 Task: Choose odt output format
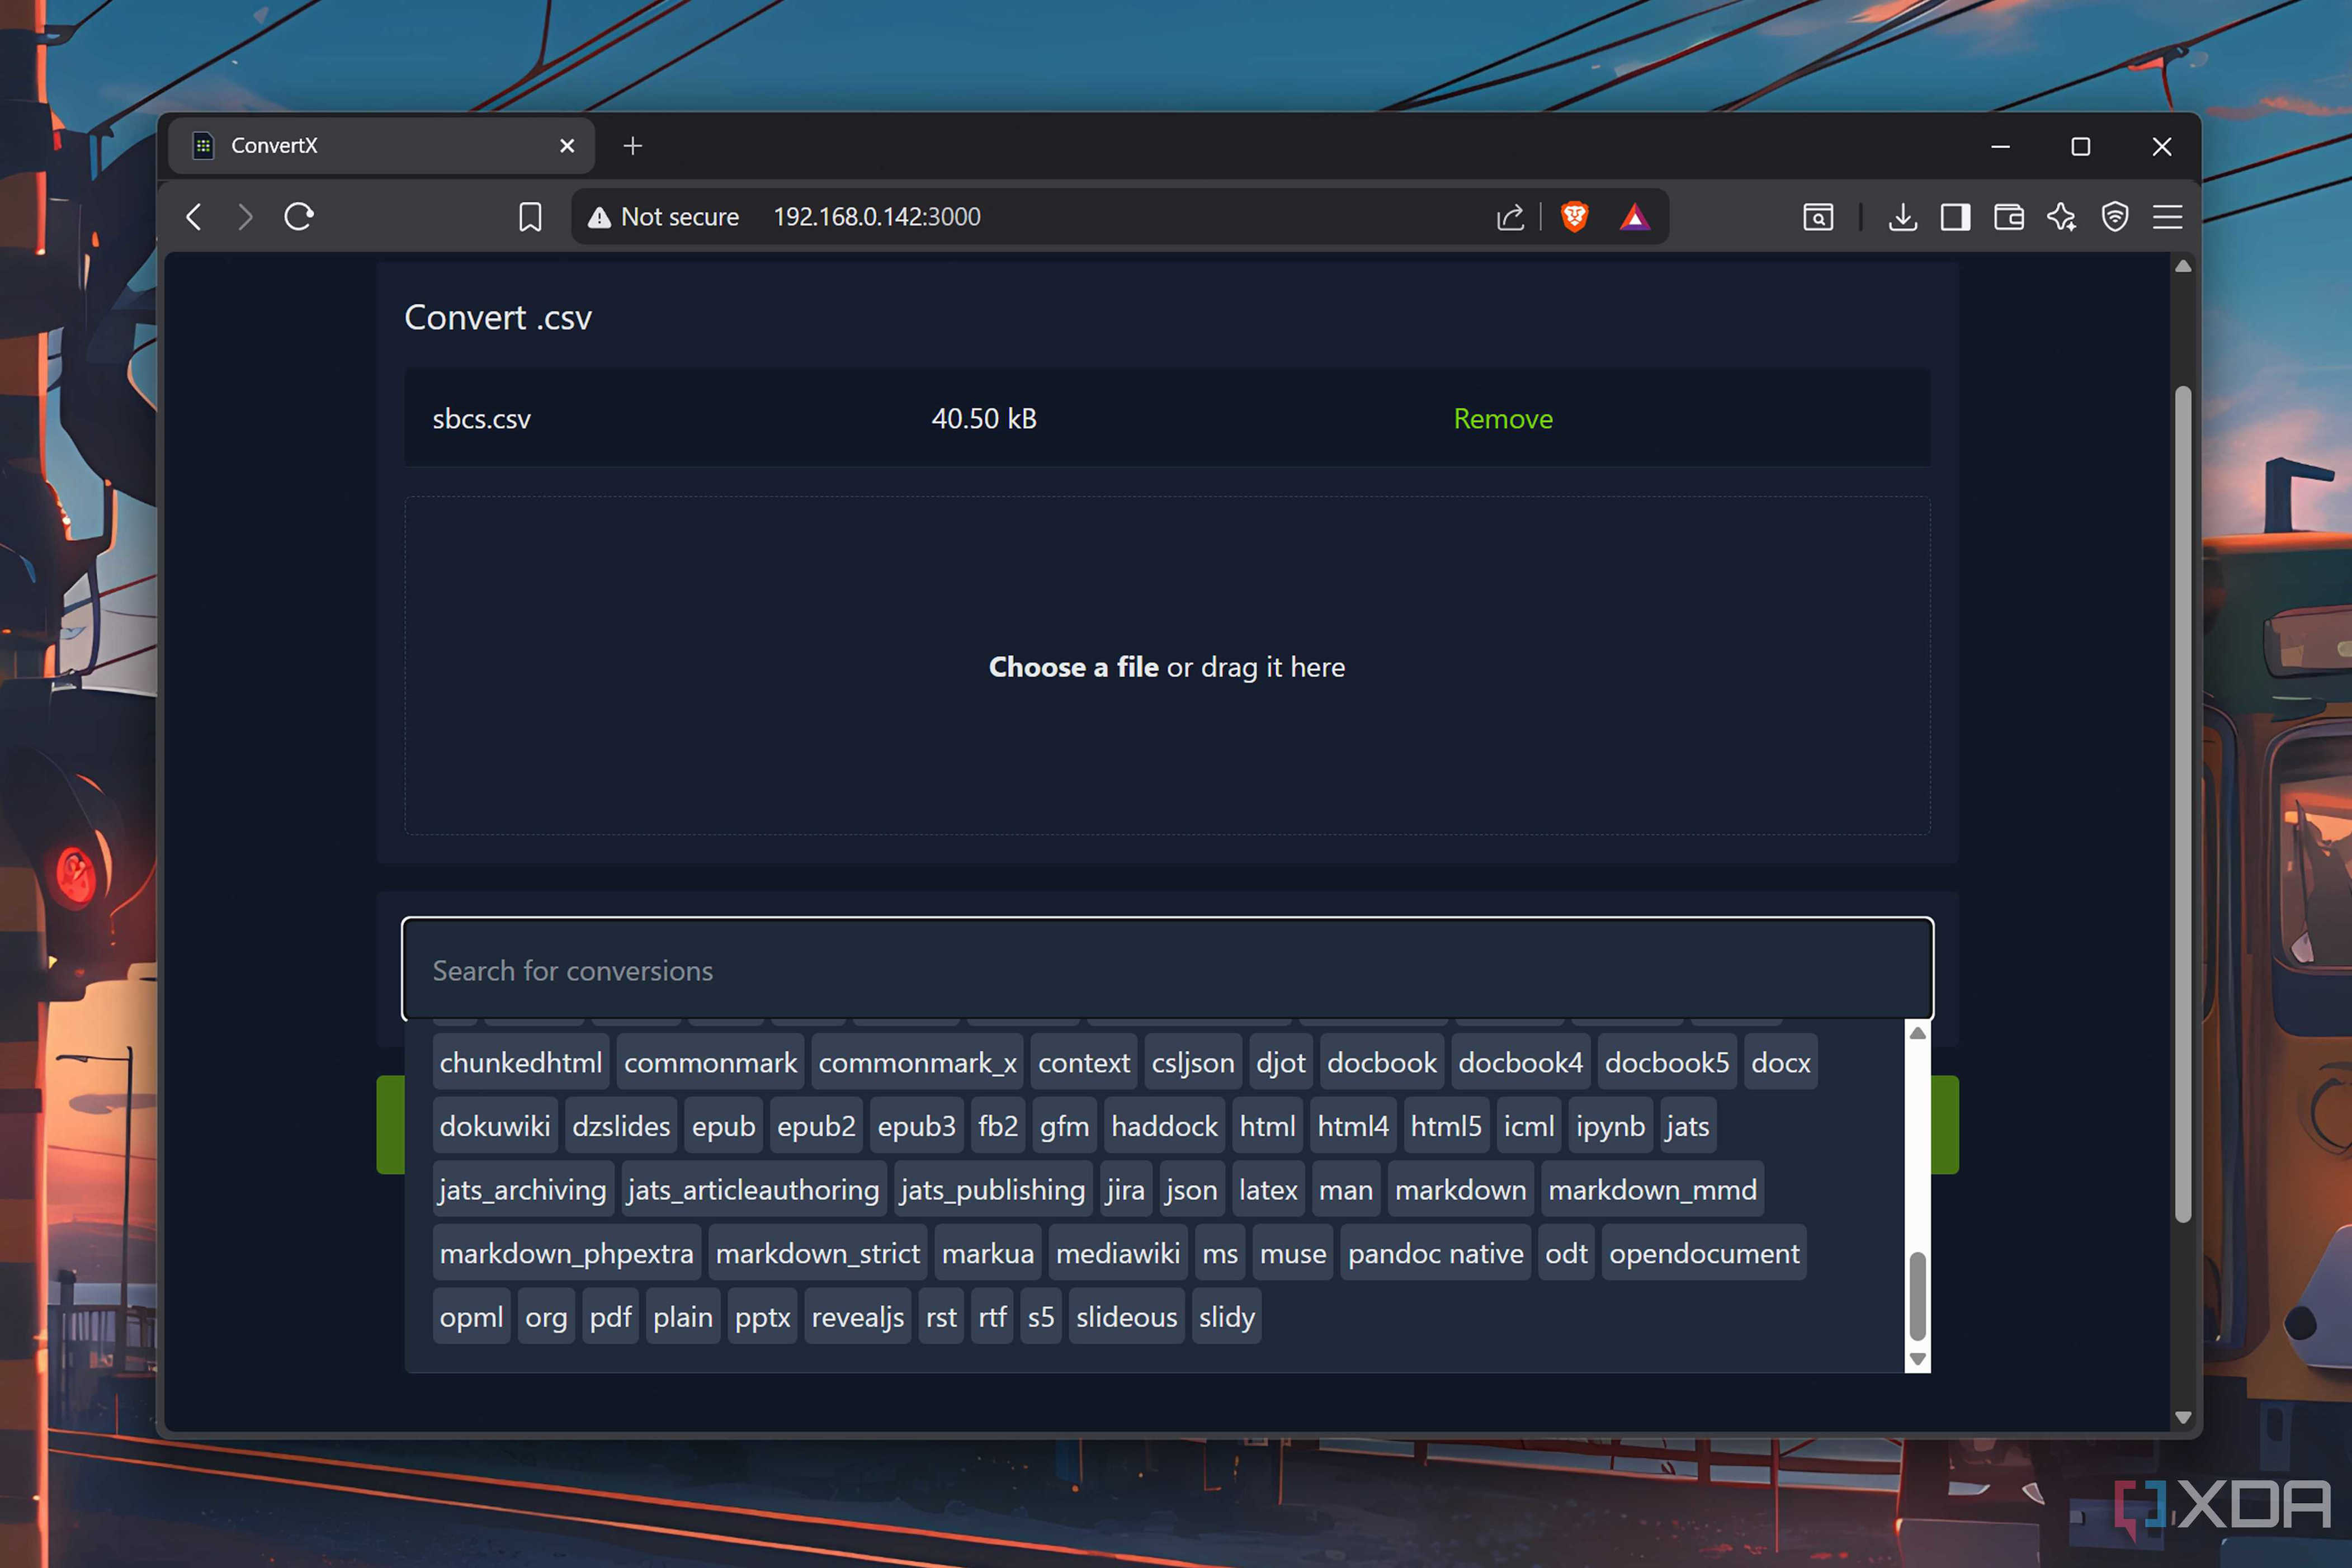tap(1566, 1253)
